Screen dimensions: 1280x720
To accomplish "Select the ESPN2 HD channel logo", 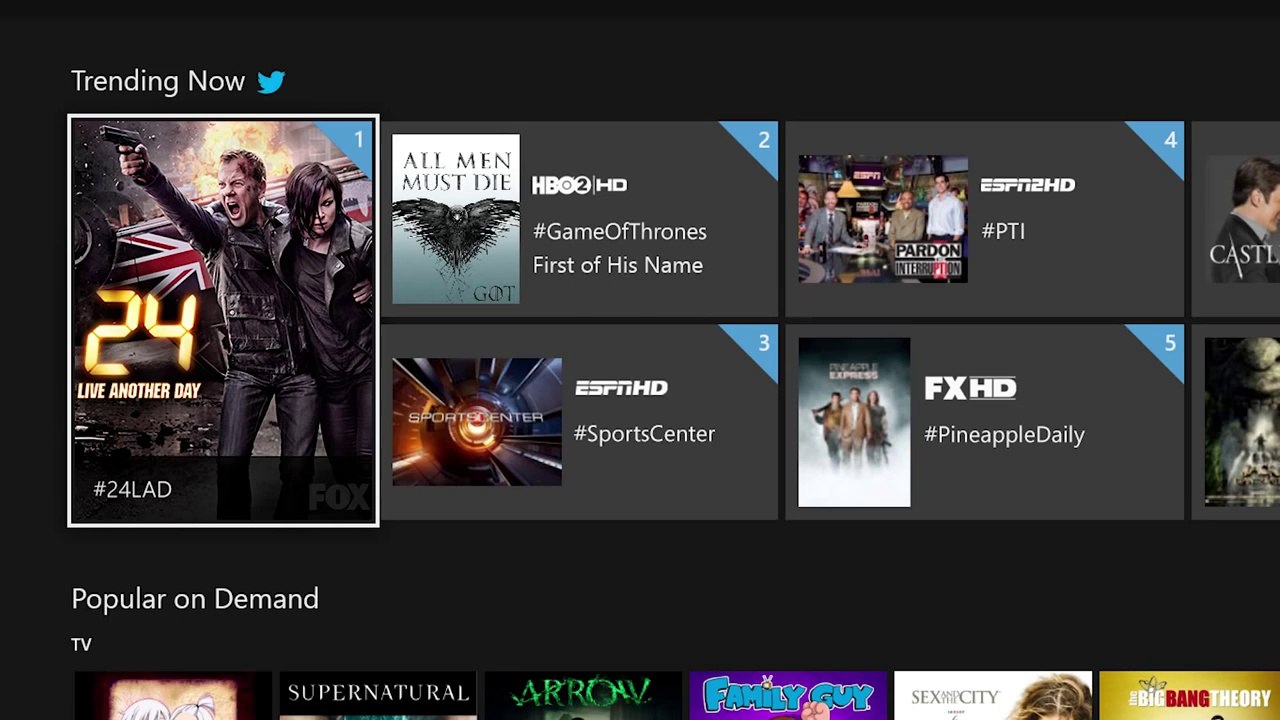I will point(1027,185).
